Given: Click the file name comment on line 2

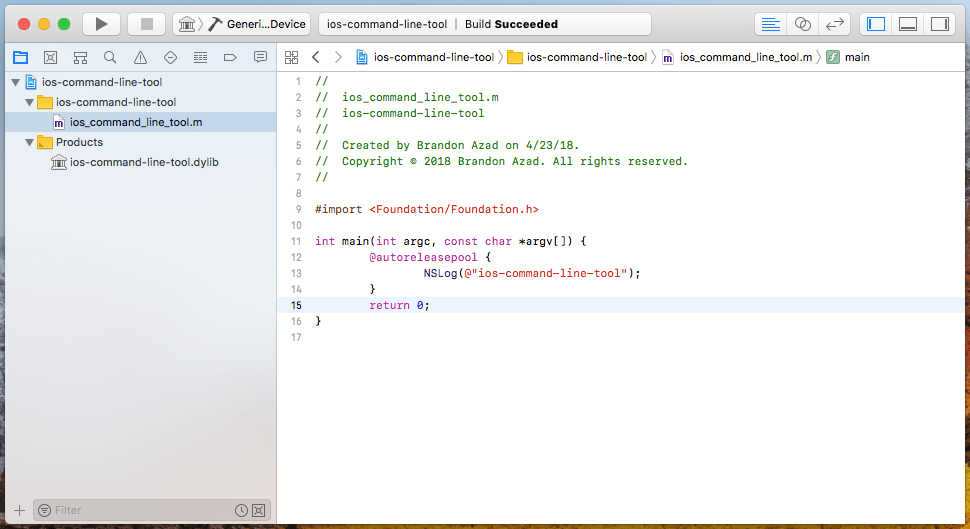Looking at the screenshot, I should pyautogui.click(x=407, y=97).
